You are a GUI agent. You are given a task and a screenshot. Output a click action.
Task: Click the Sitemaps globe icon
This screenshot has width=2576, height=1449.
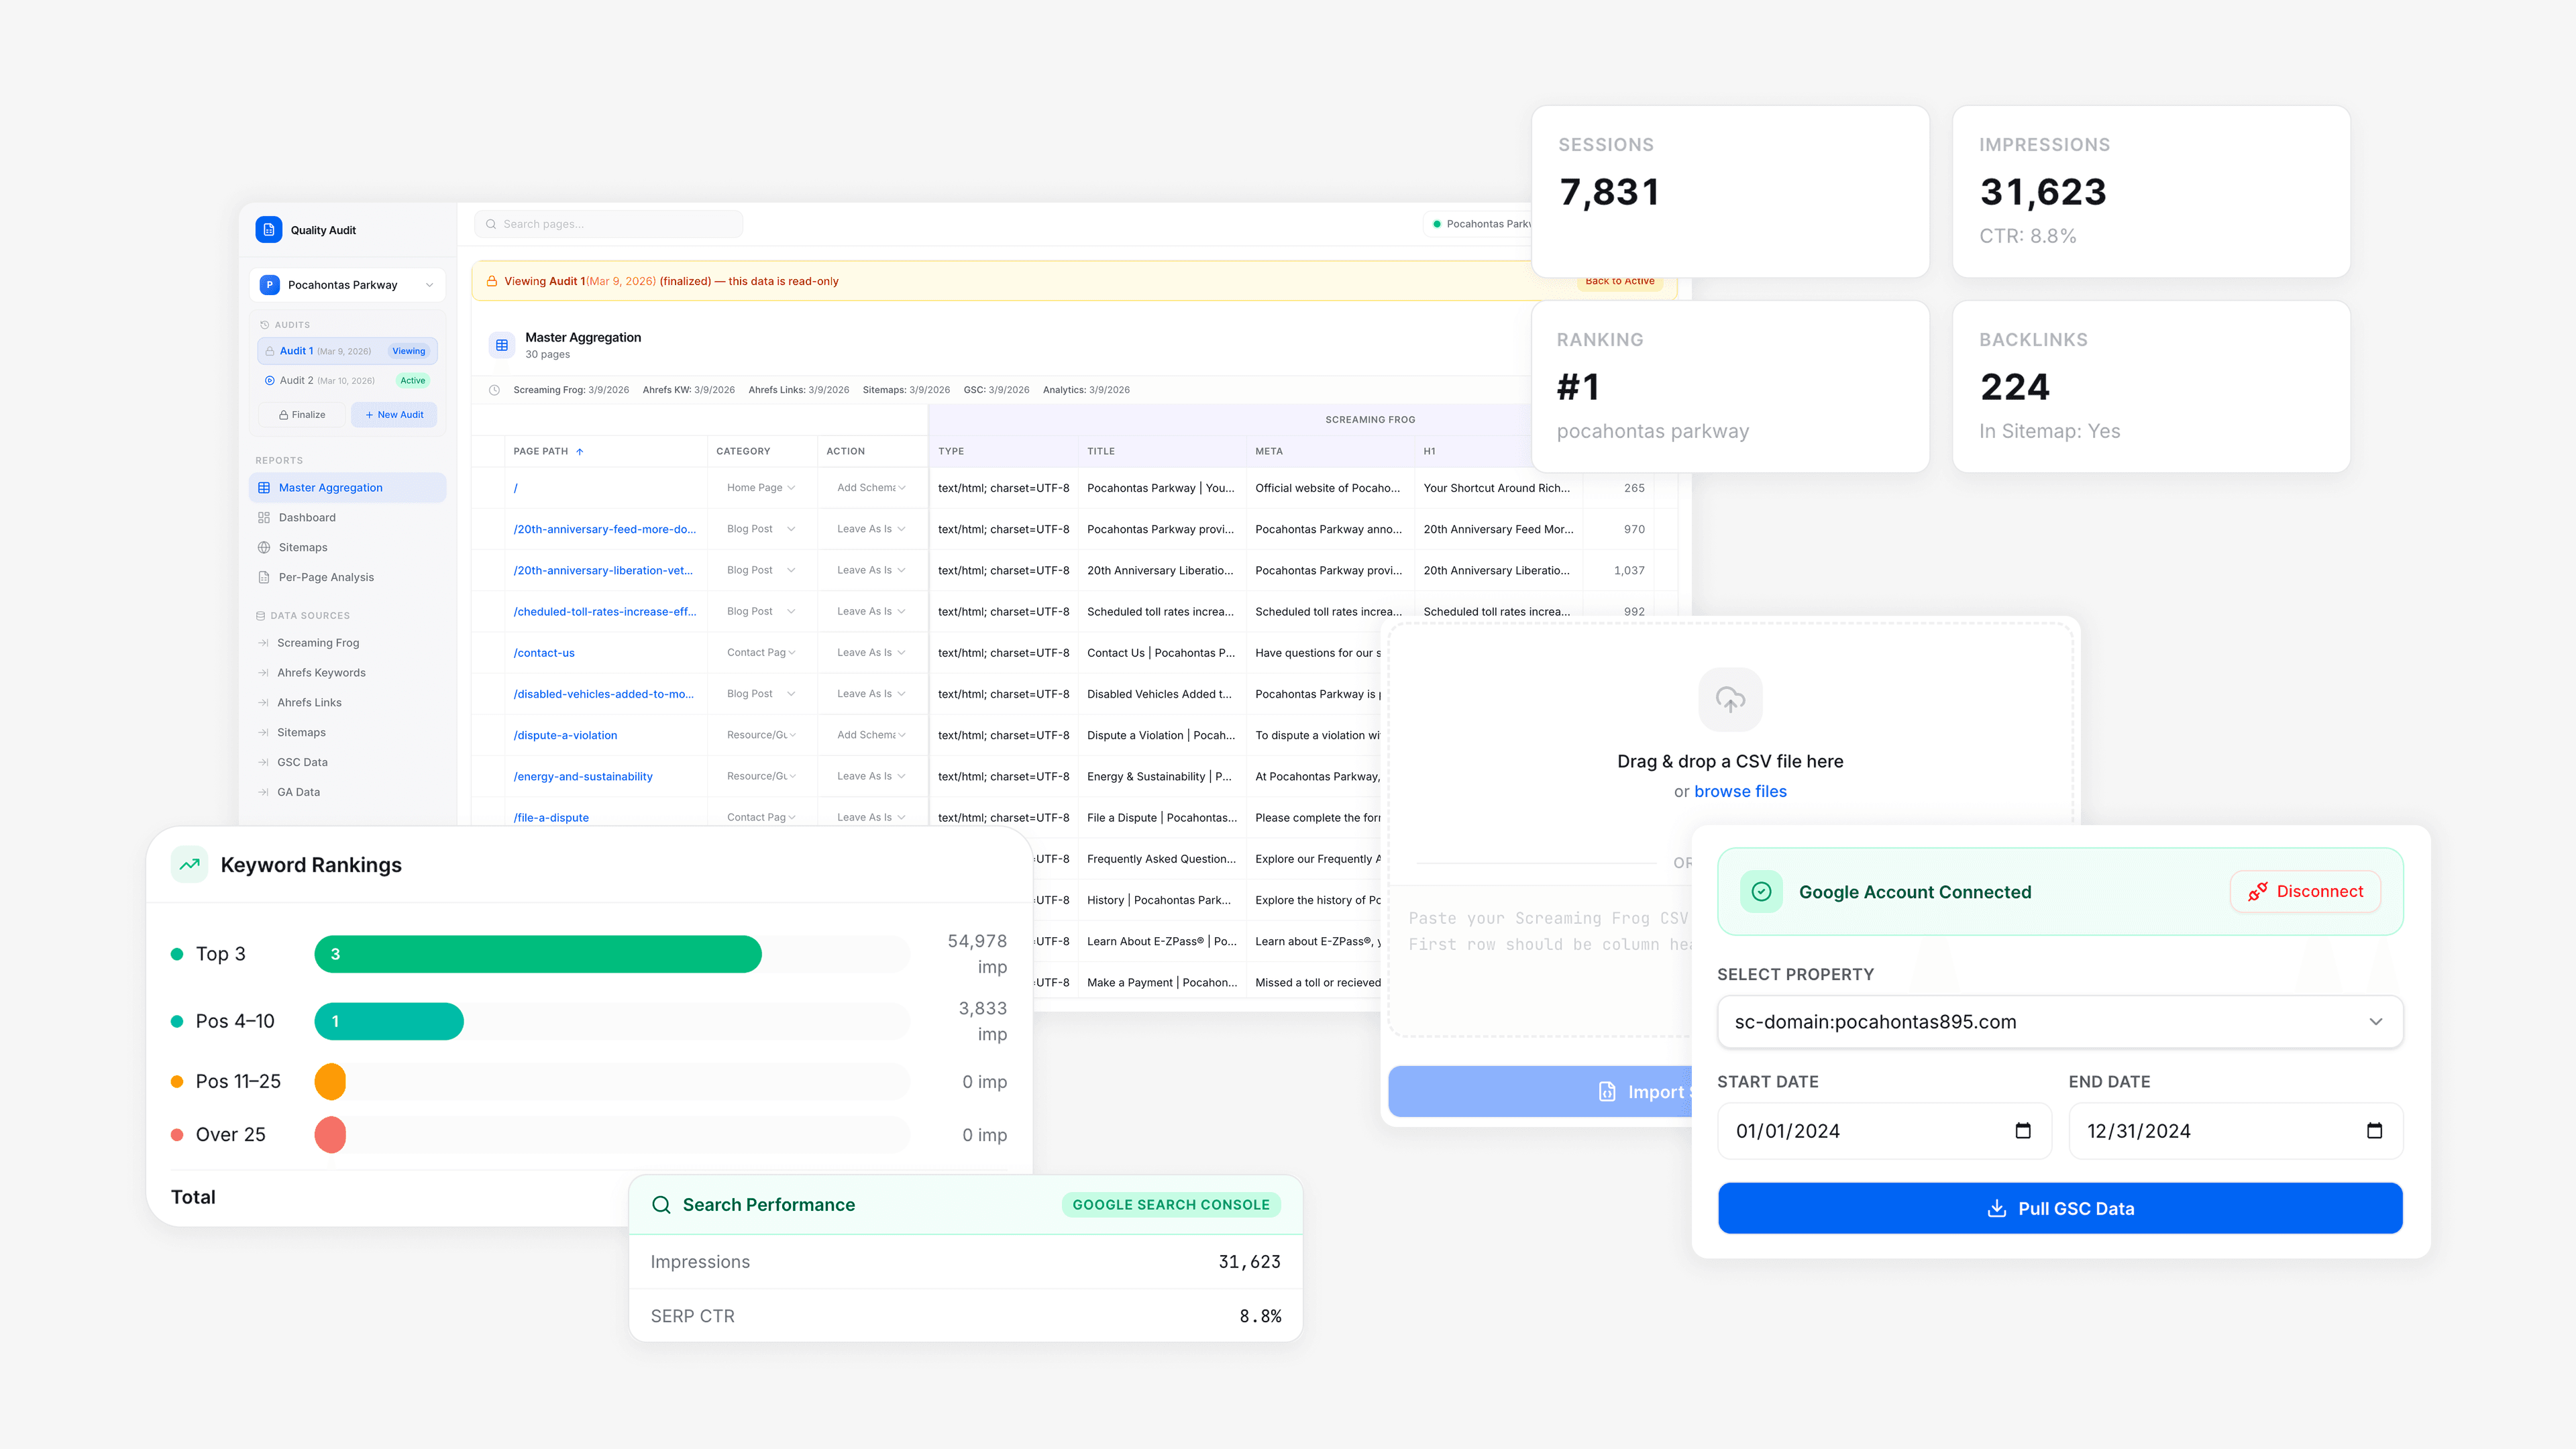(x=264, y=548)
